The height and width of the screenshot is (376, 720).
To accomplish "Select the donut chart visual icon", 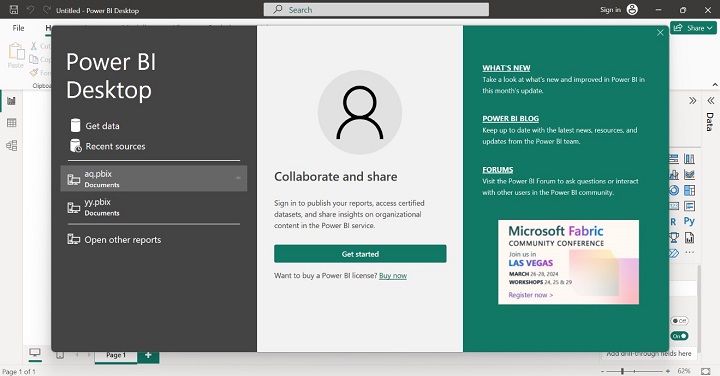I will [674, 190].
